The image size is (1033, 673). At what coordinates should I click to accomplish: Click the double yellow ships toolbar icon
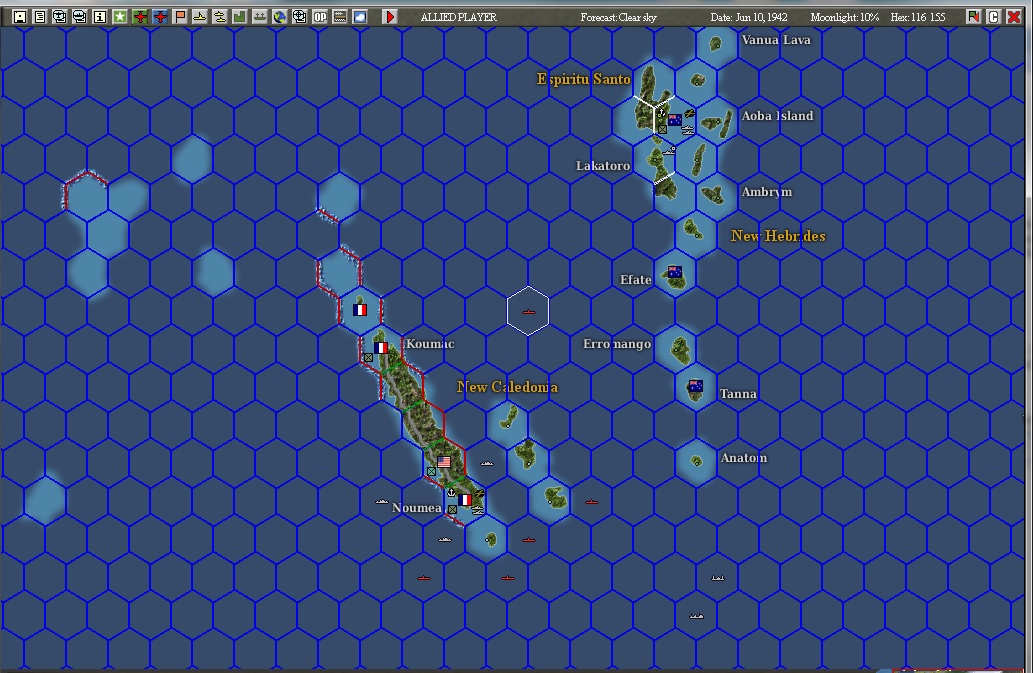coord(220,16)
